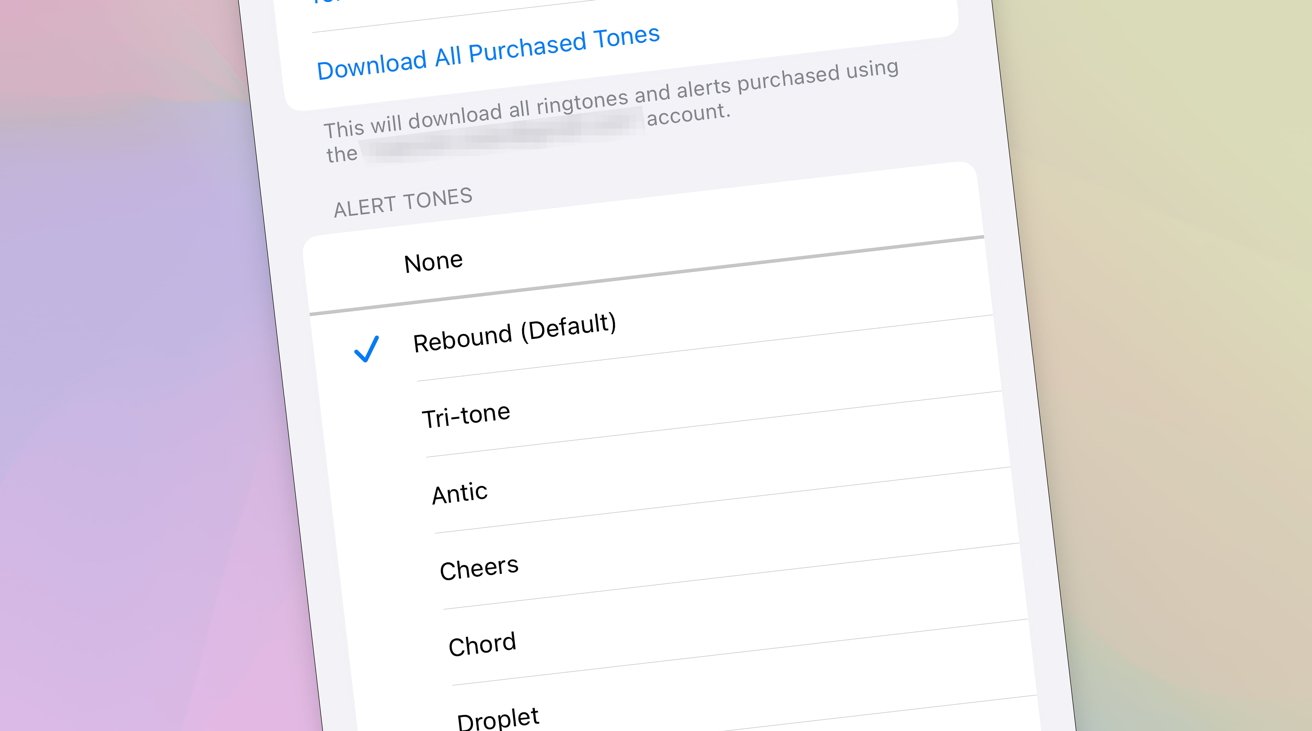Pick the Antic alert tone

click(460, 492)
